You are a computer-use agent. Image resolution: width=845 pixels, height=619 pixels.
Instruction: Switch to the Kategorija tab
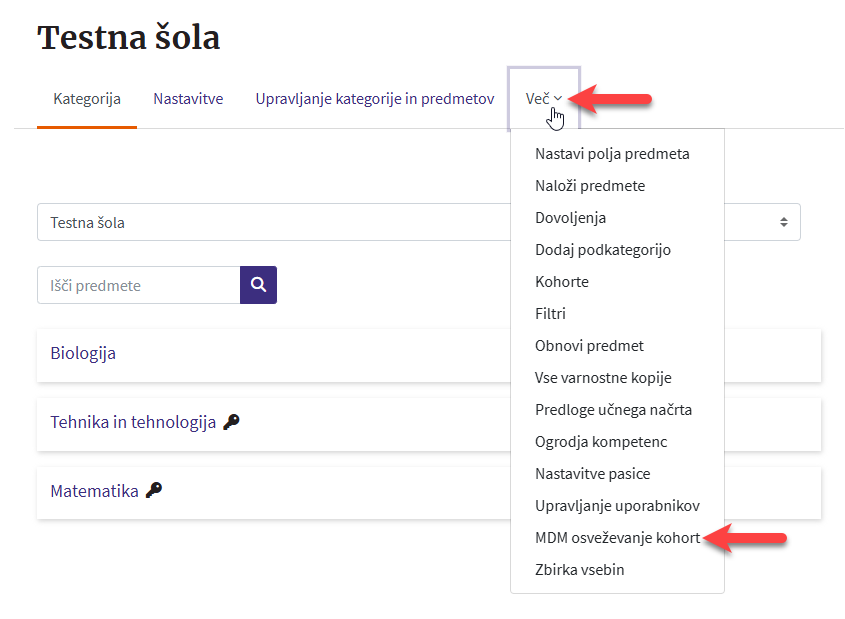(87, 99)
